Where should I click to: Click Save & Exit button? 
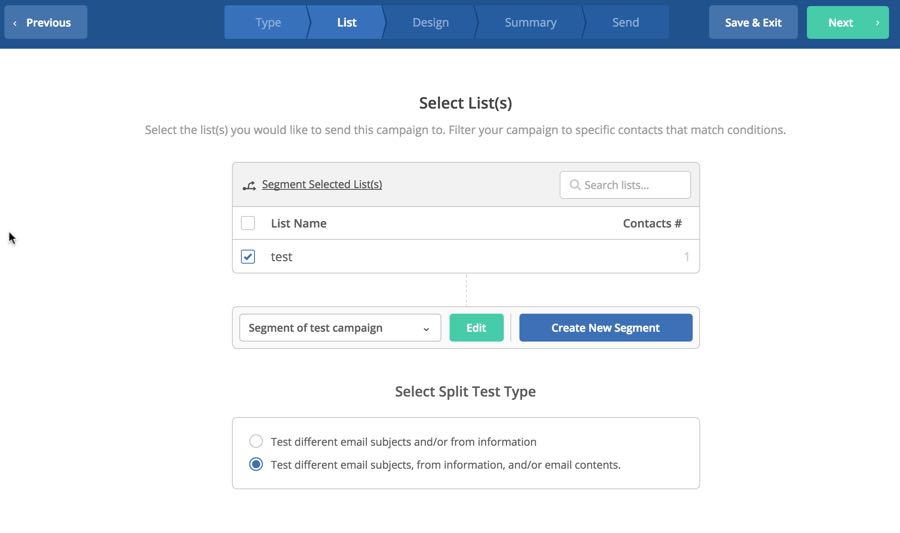point(753,23)
